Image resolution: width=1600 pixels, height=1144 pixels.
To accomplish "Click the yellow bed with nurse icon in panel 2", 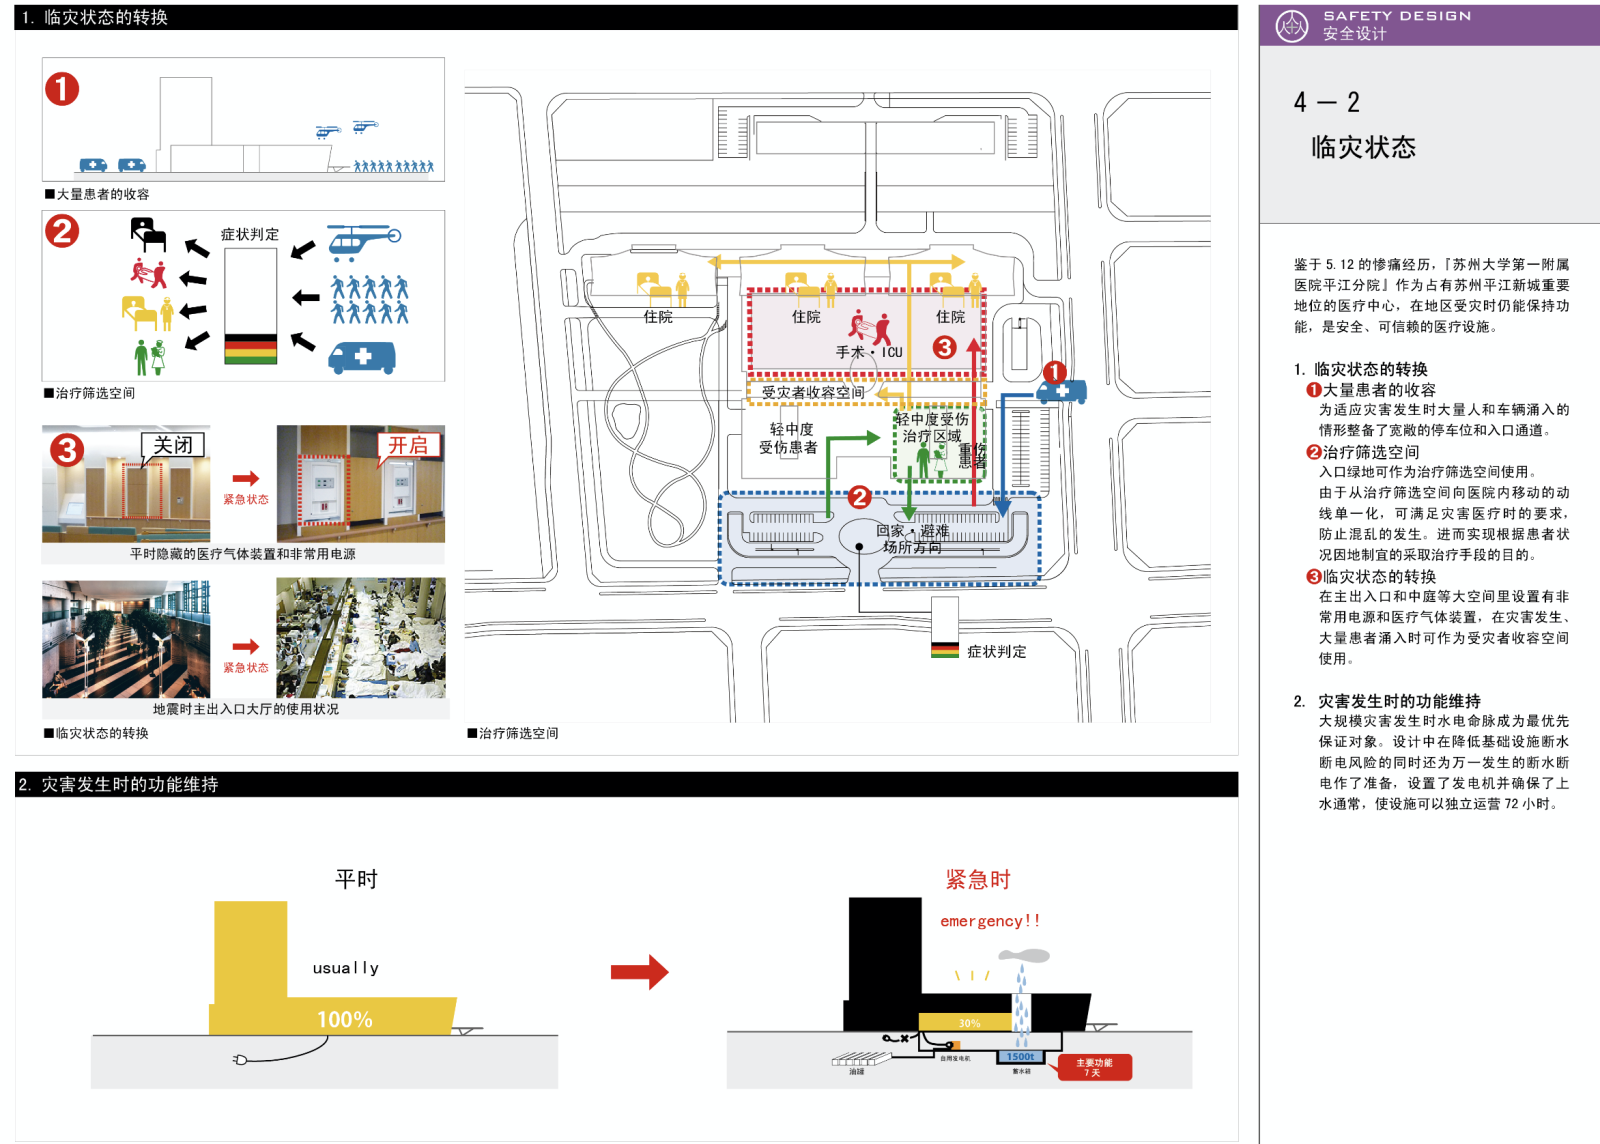I will (x=148, y=313).
